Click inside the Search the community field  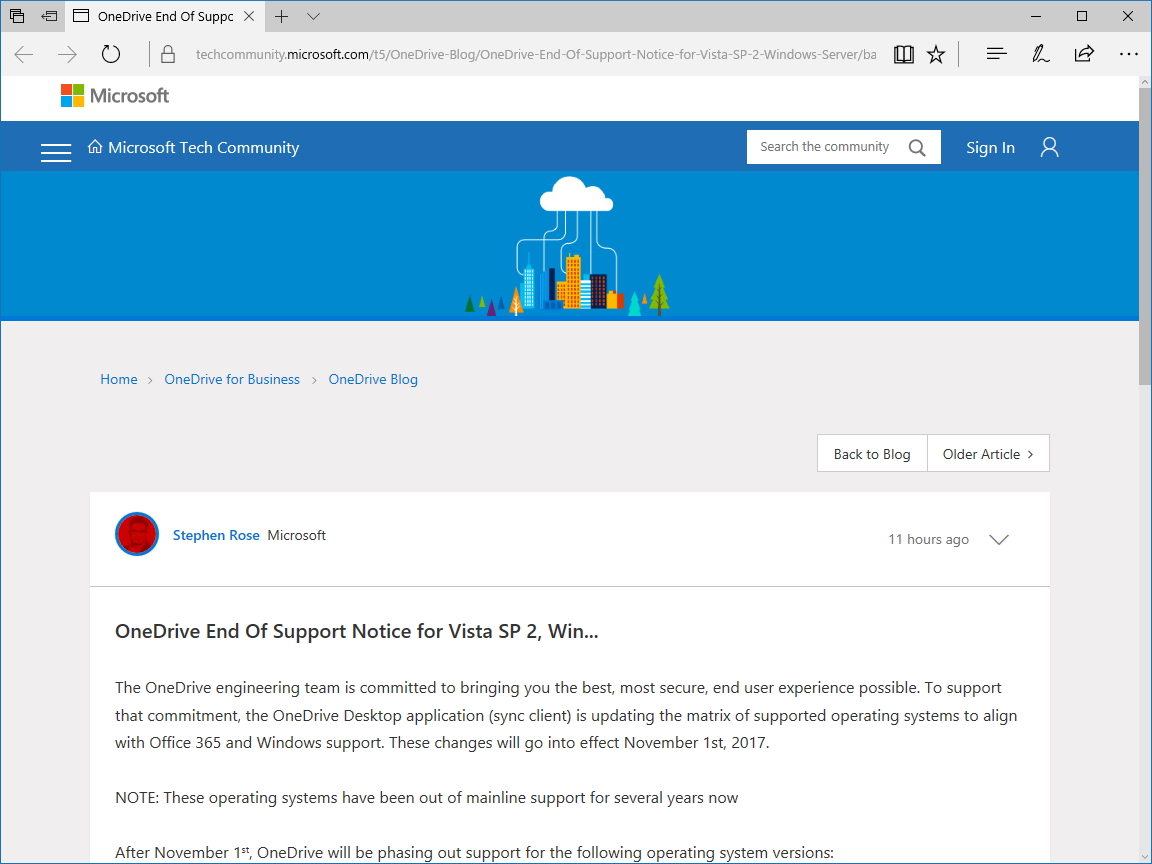(x=824, y=146)
